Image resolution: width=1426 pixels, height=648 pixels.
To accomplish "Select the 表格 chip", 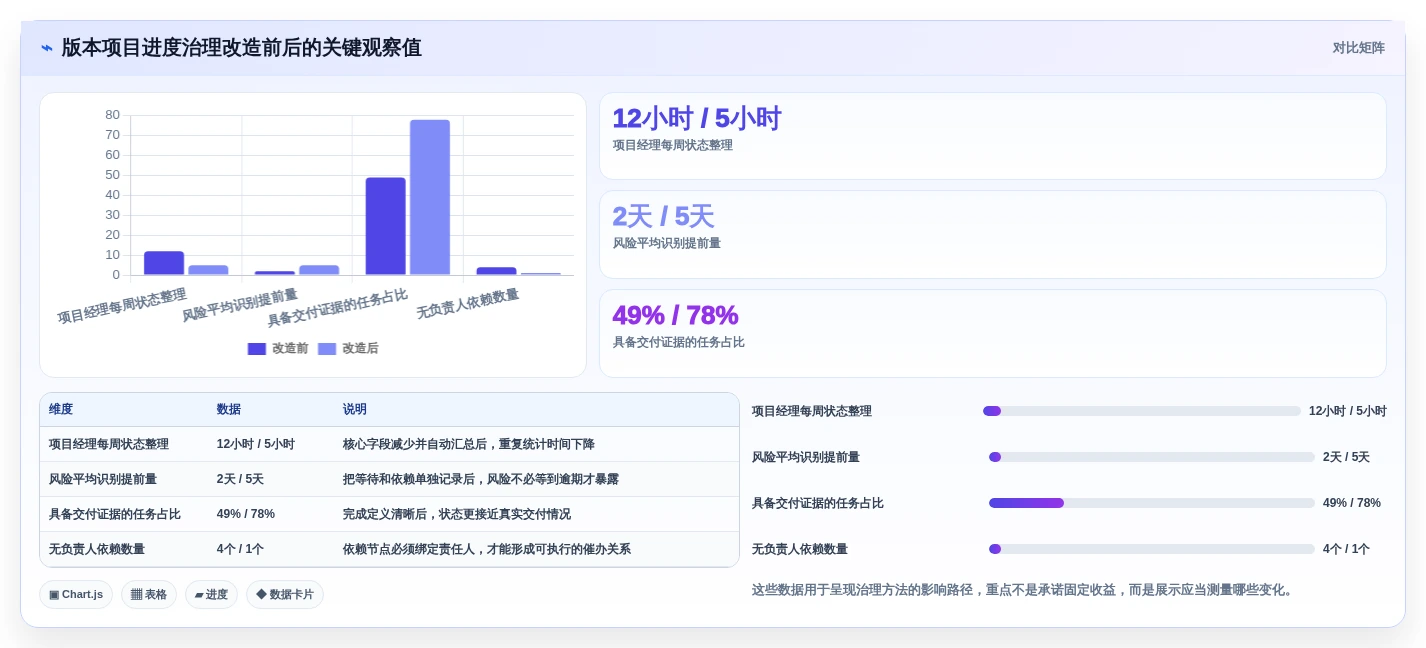I will 149,594.
